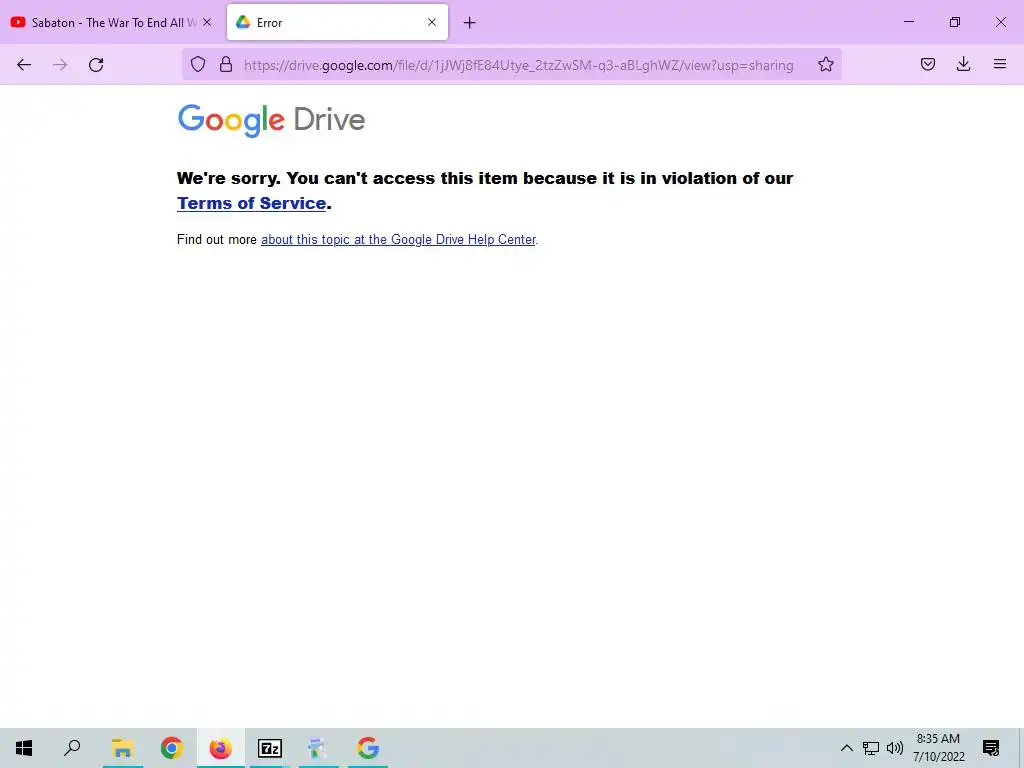Screen dimensions: 1024x768
Task: Open the Firefox downloads panel
Action: [963, 64]
